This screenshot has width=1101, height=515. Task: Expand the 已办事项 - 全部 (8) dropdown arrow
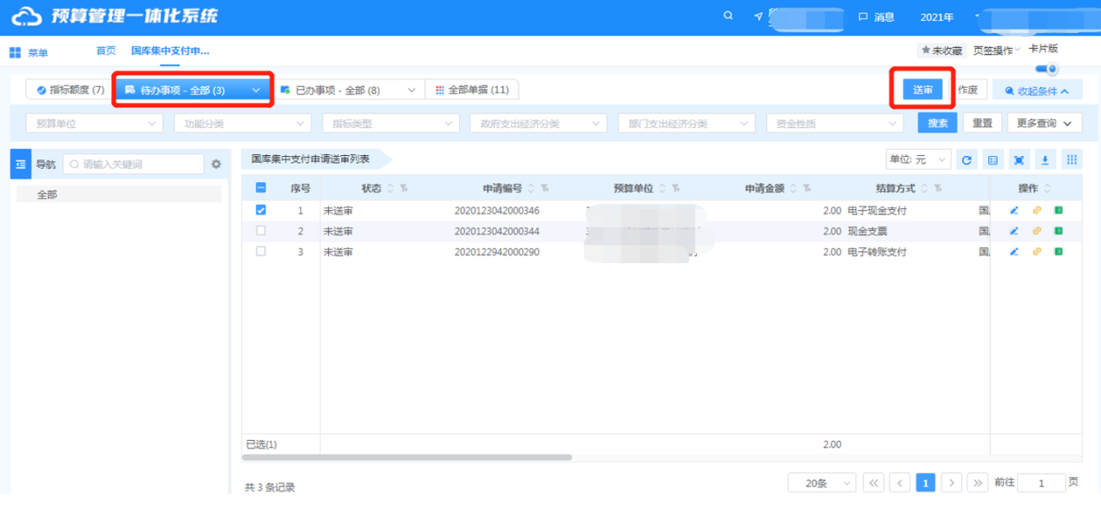(x=411, y=90)
